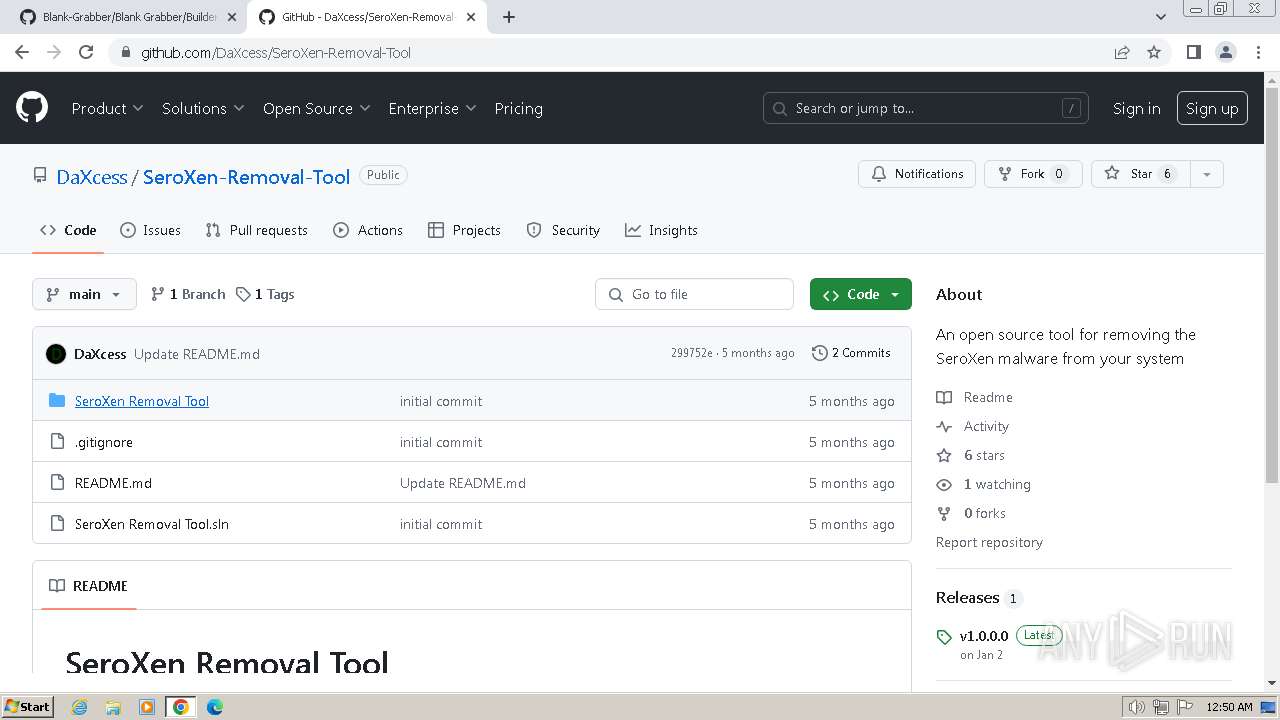The width and height of the screenshot is (1280, 720).
Task: Expand the star lists dropdown arrow
Action: click(1207, 174)
